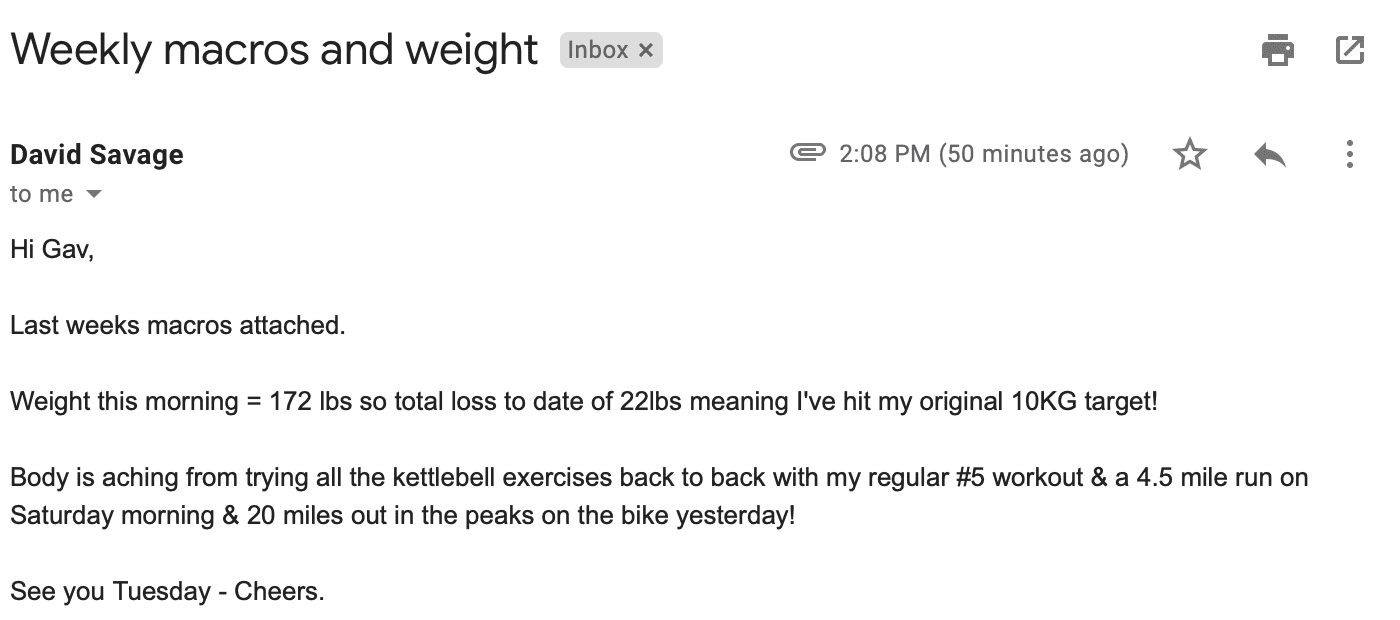Click the "Hi Gav," greeting line
1400x620 pixels.
[52, 249]
